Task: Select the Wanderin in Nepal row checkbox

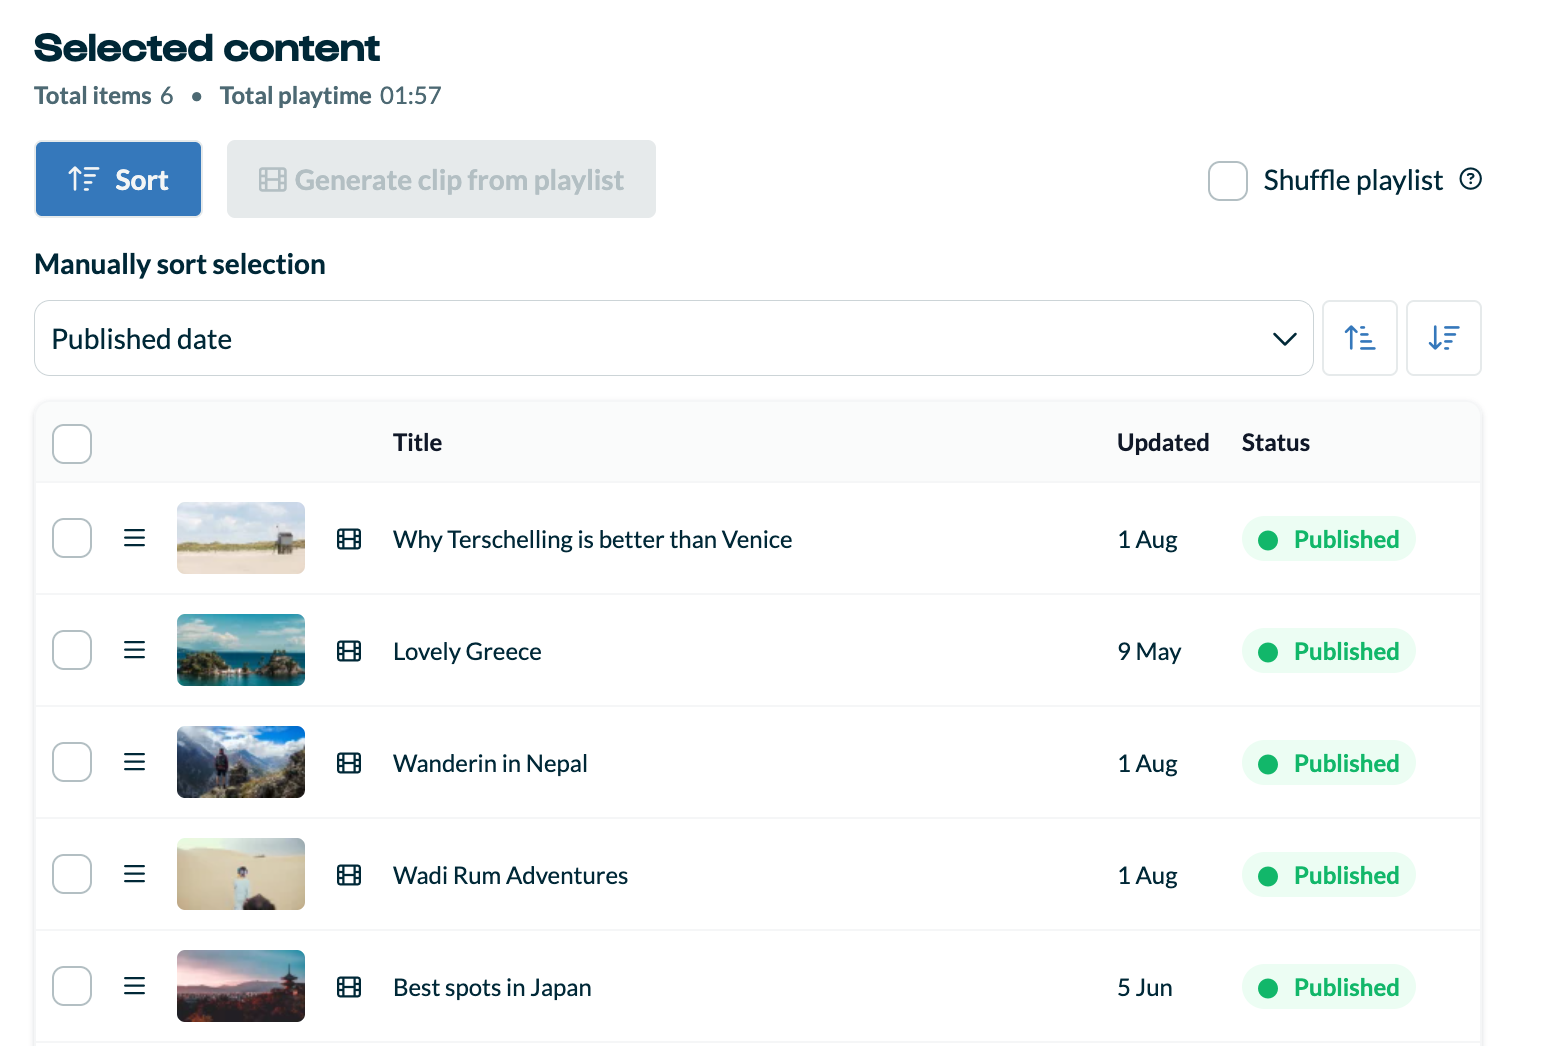Action: (x=72, y=762)
